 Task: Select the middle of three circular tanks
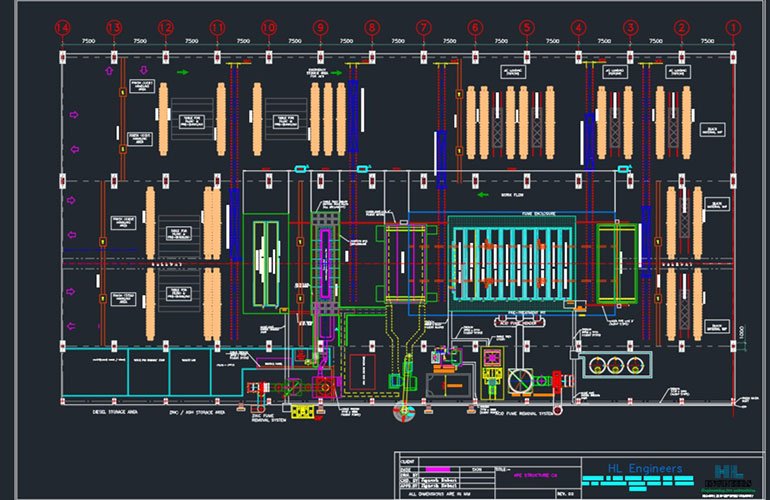[617, 364]
